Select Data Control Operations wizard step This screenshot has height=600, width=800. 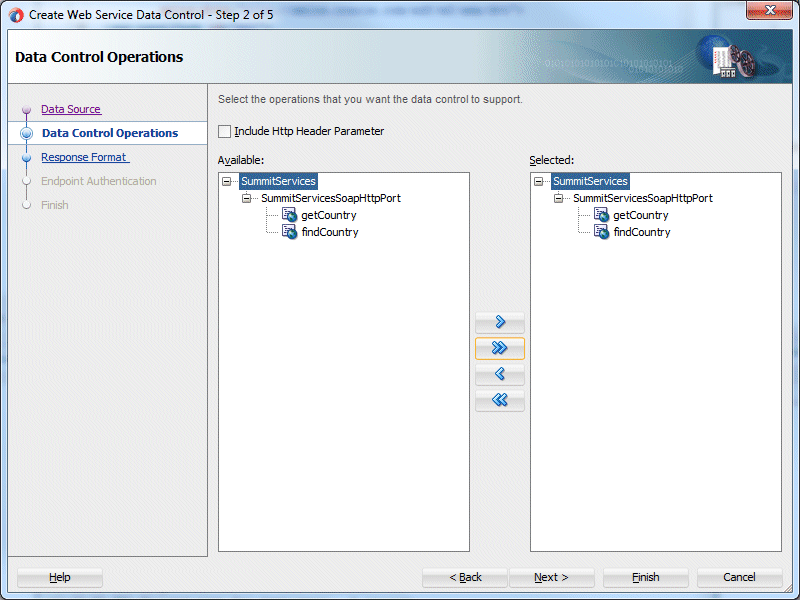(110, 133)
